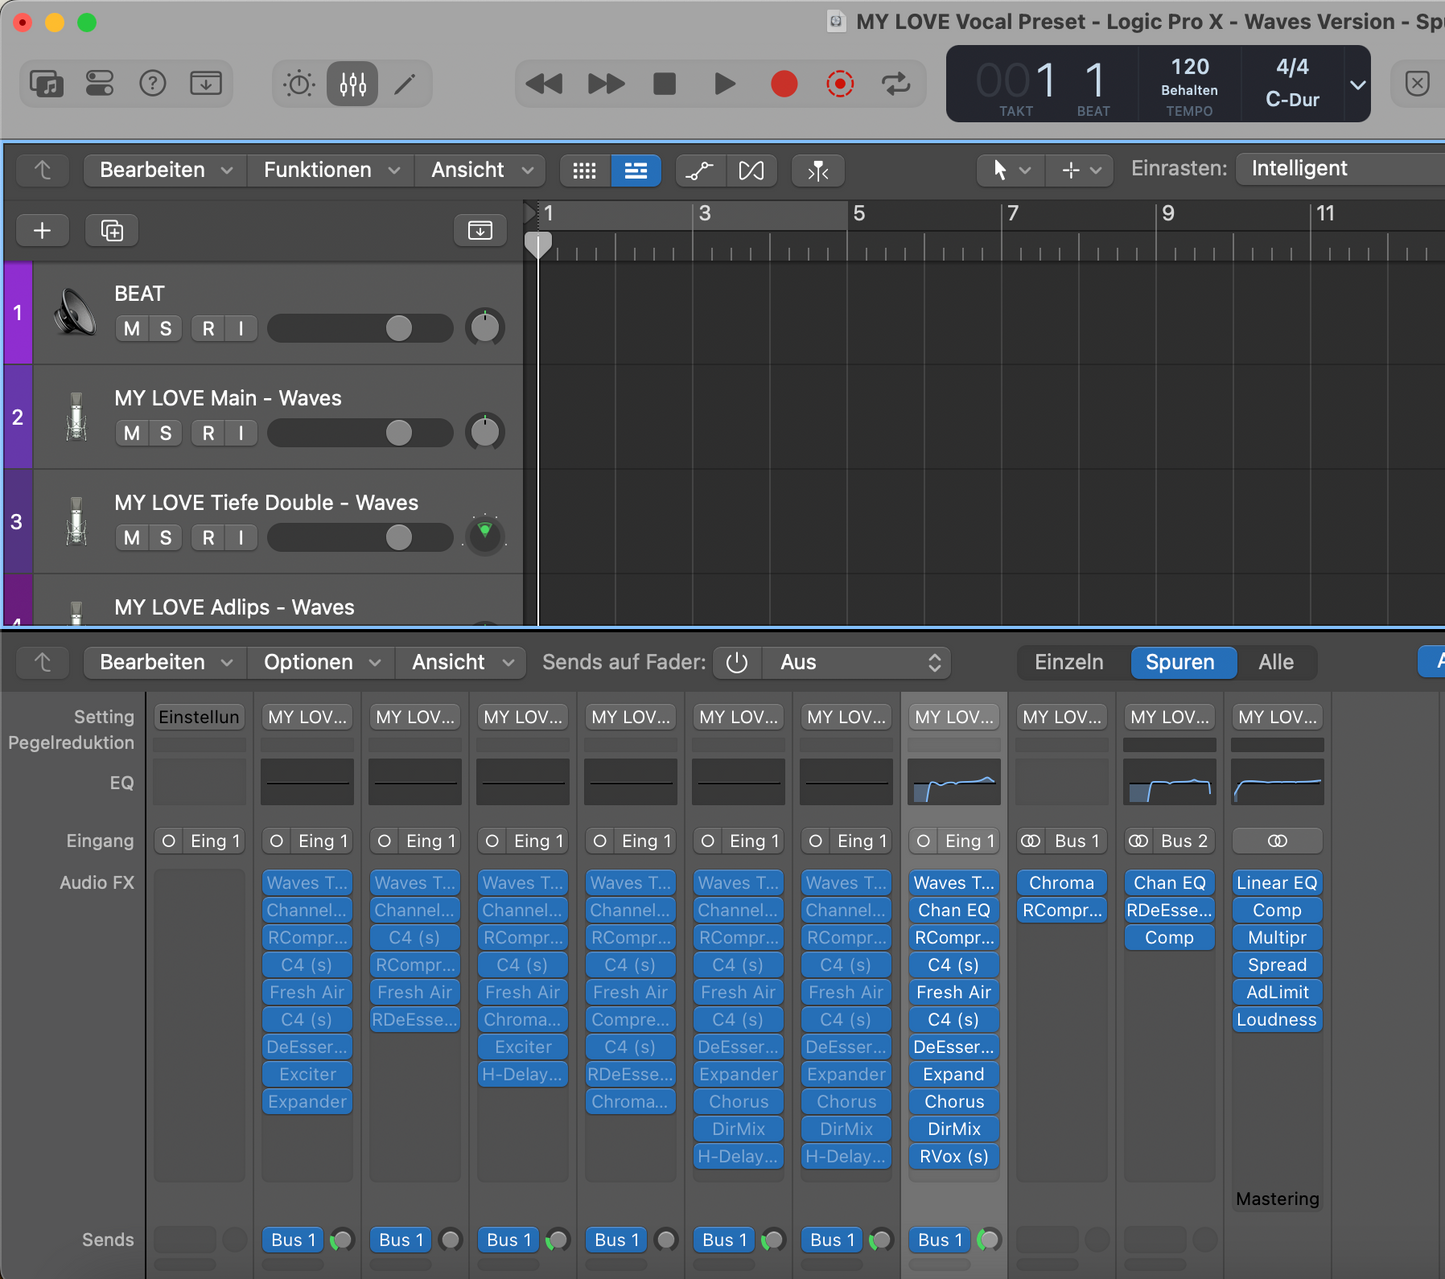
Task: Open the Sends auf Fader Aus dropdown
Action: click(x=857, y=662)
